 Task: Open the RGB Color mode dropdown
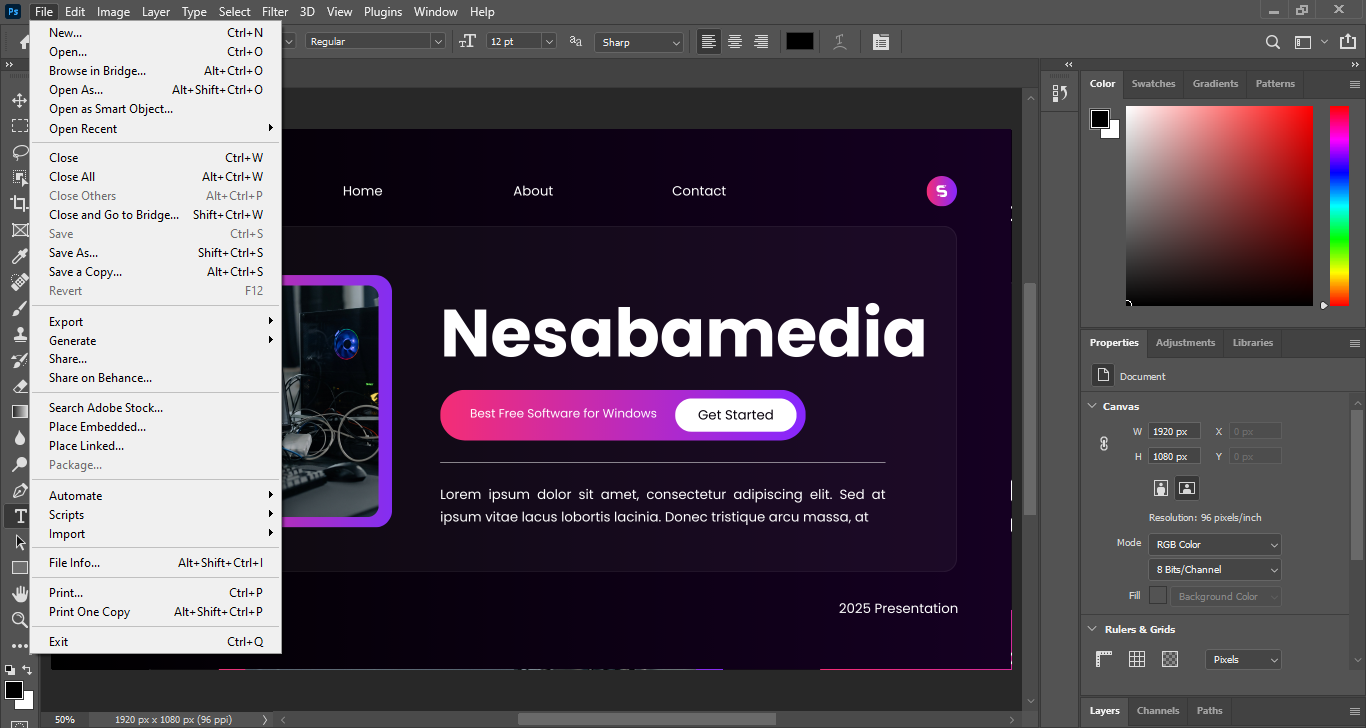tap(1214, 545)
